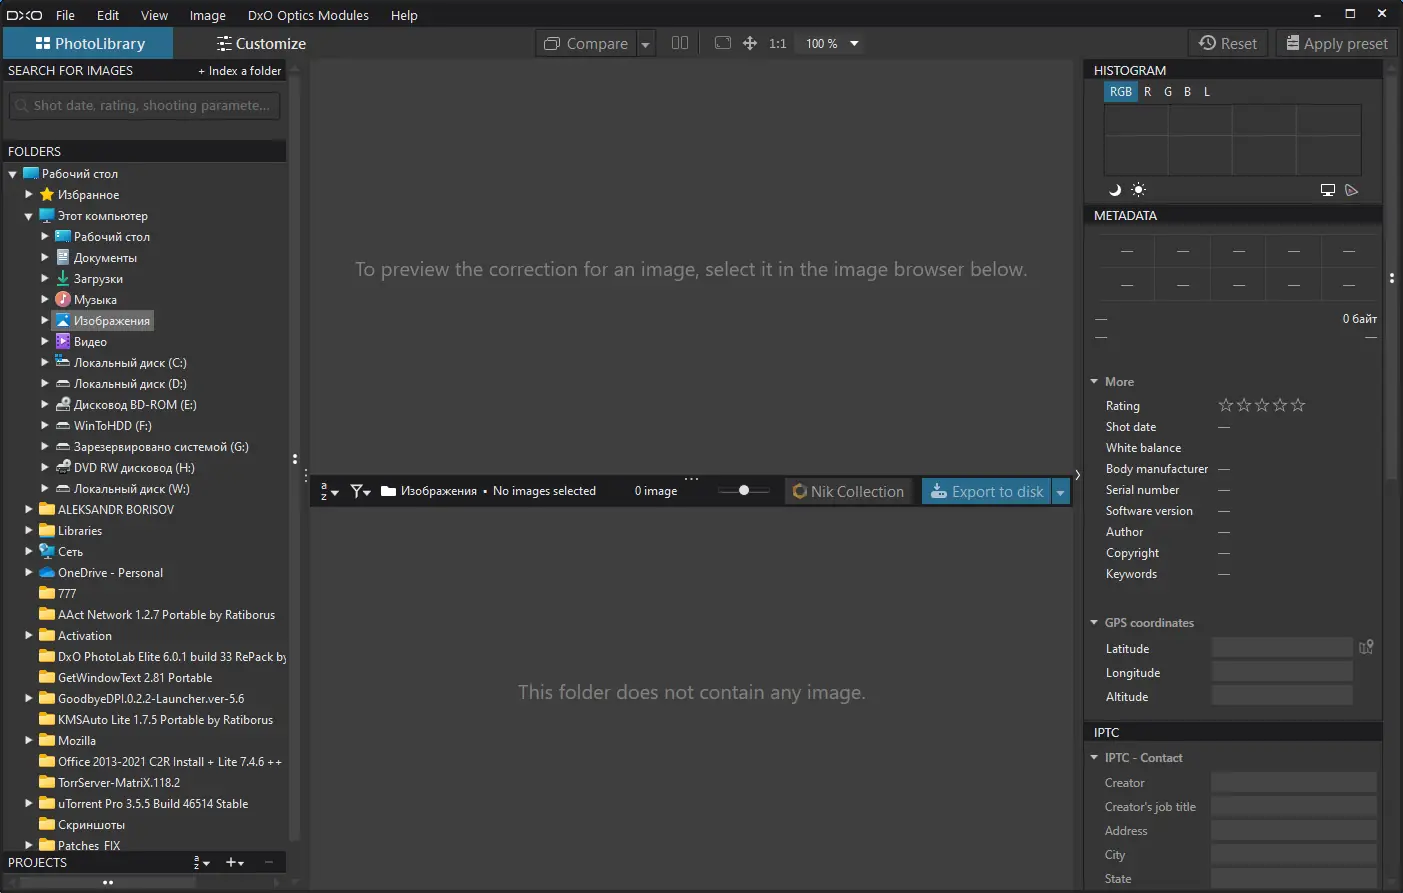Click the add project plus icon
The width and height of the screenshot is (1403, 893).
(235, 862)
